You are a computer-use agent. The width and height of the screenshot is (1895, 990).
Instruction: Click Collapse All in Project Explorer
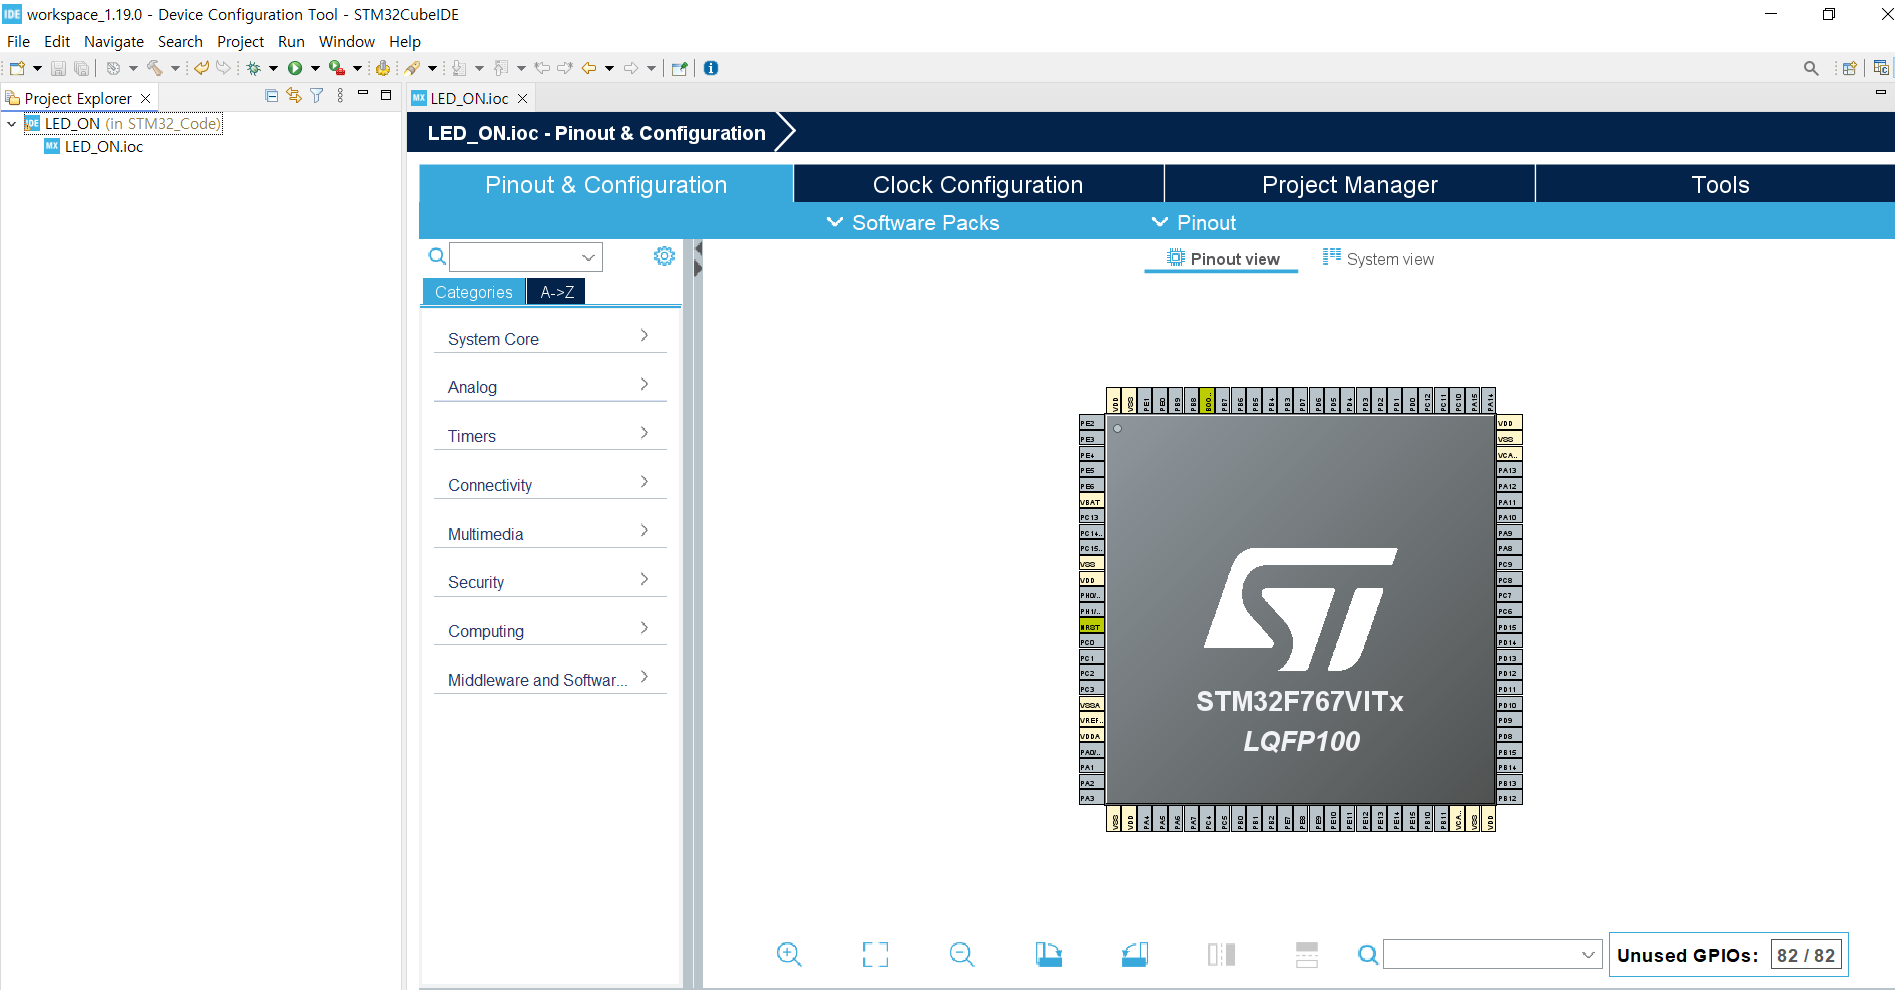271,95
